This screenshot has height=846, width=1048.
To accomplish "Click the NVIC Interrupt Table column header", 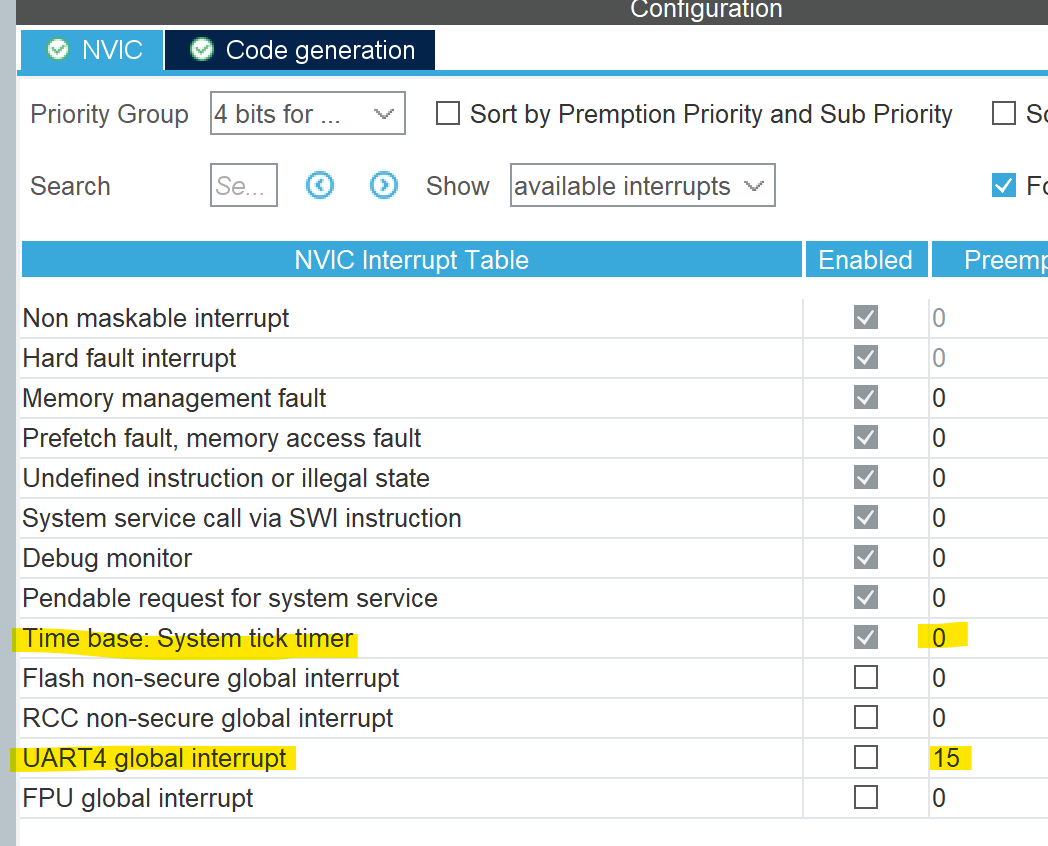I will click(x=411, y=260).
